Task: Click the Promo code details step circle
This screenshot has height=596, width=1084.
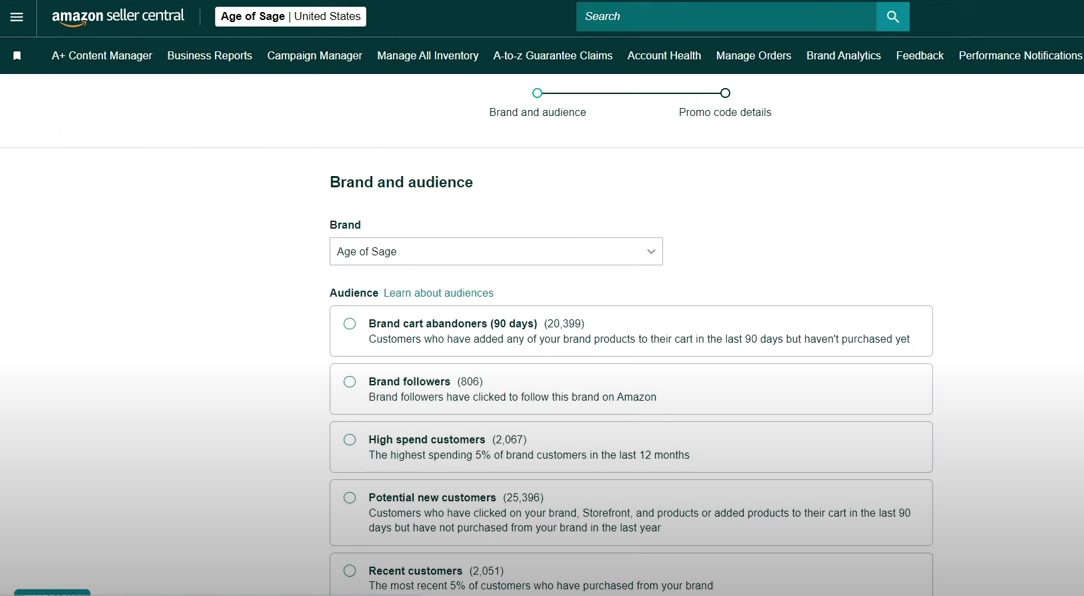Action: coord(725,93)
